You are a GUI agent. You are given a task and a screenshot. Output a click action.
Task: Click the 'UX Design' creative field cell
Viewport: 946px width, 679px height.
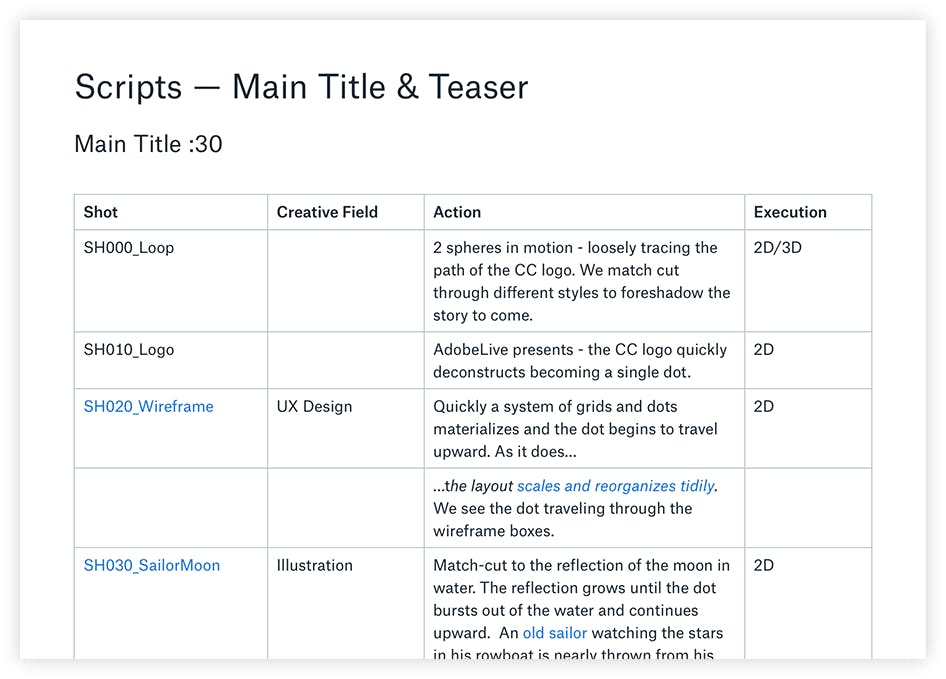[314, 407]
